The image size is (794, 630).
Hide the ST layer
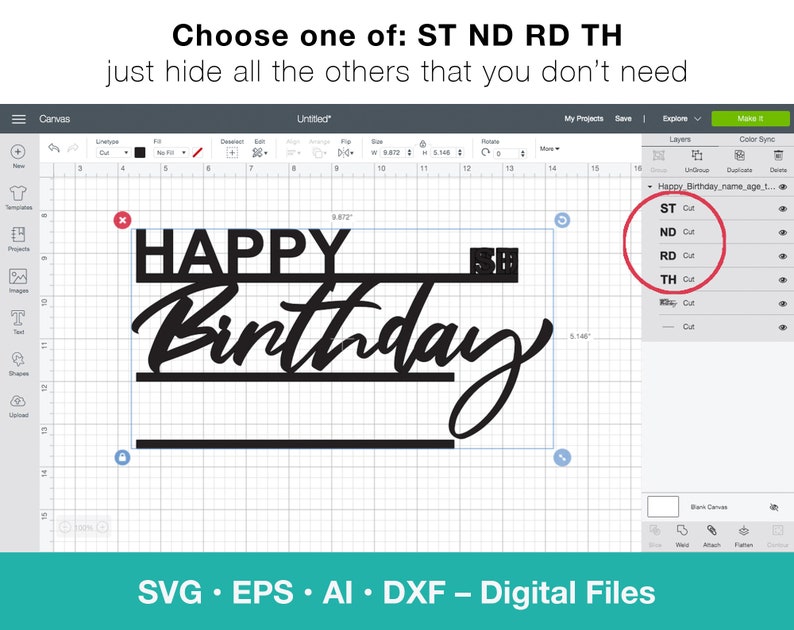[x=782, y=209]
